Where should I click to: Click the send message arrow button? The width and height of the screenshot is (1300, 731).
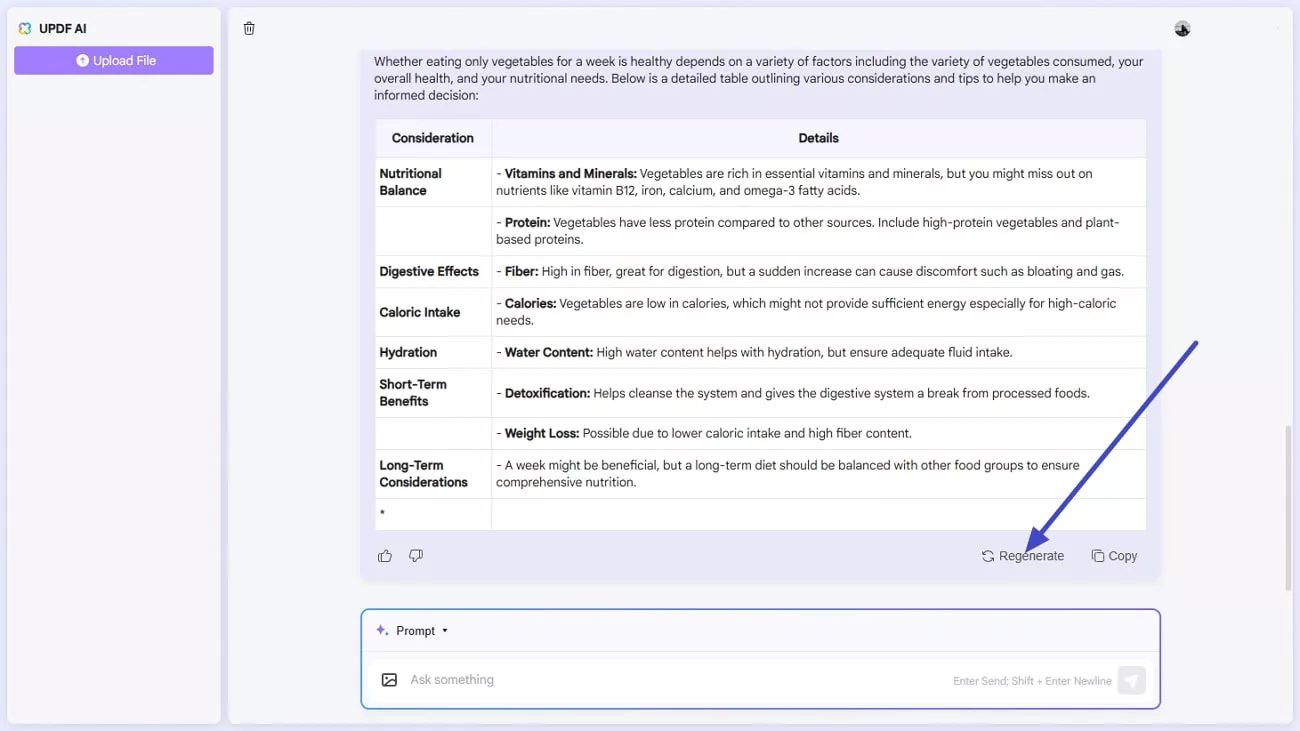point(1131,680)
